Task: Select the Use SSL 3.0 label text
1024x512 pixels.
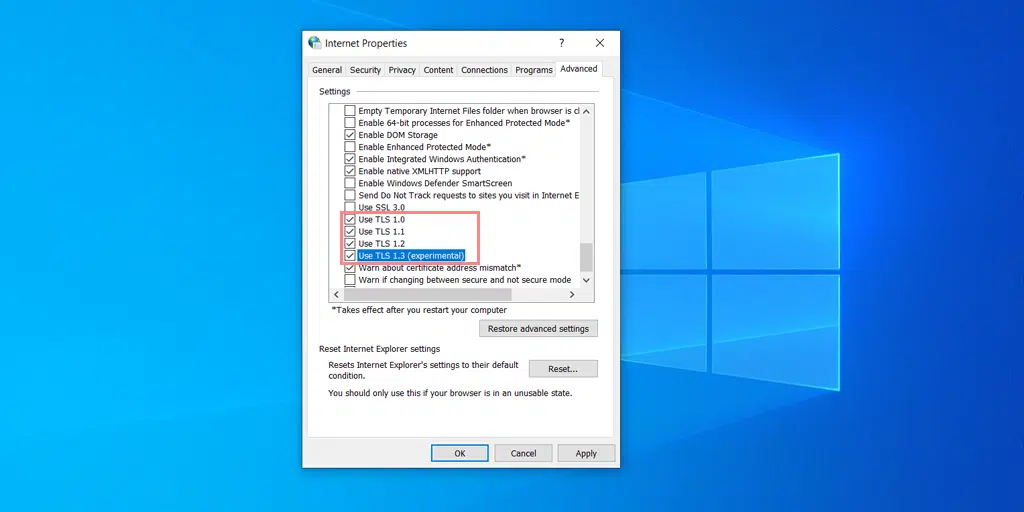Action: tap(381, 207)
